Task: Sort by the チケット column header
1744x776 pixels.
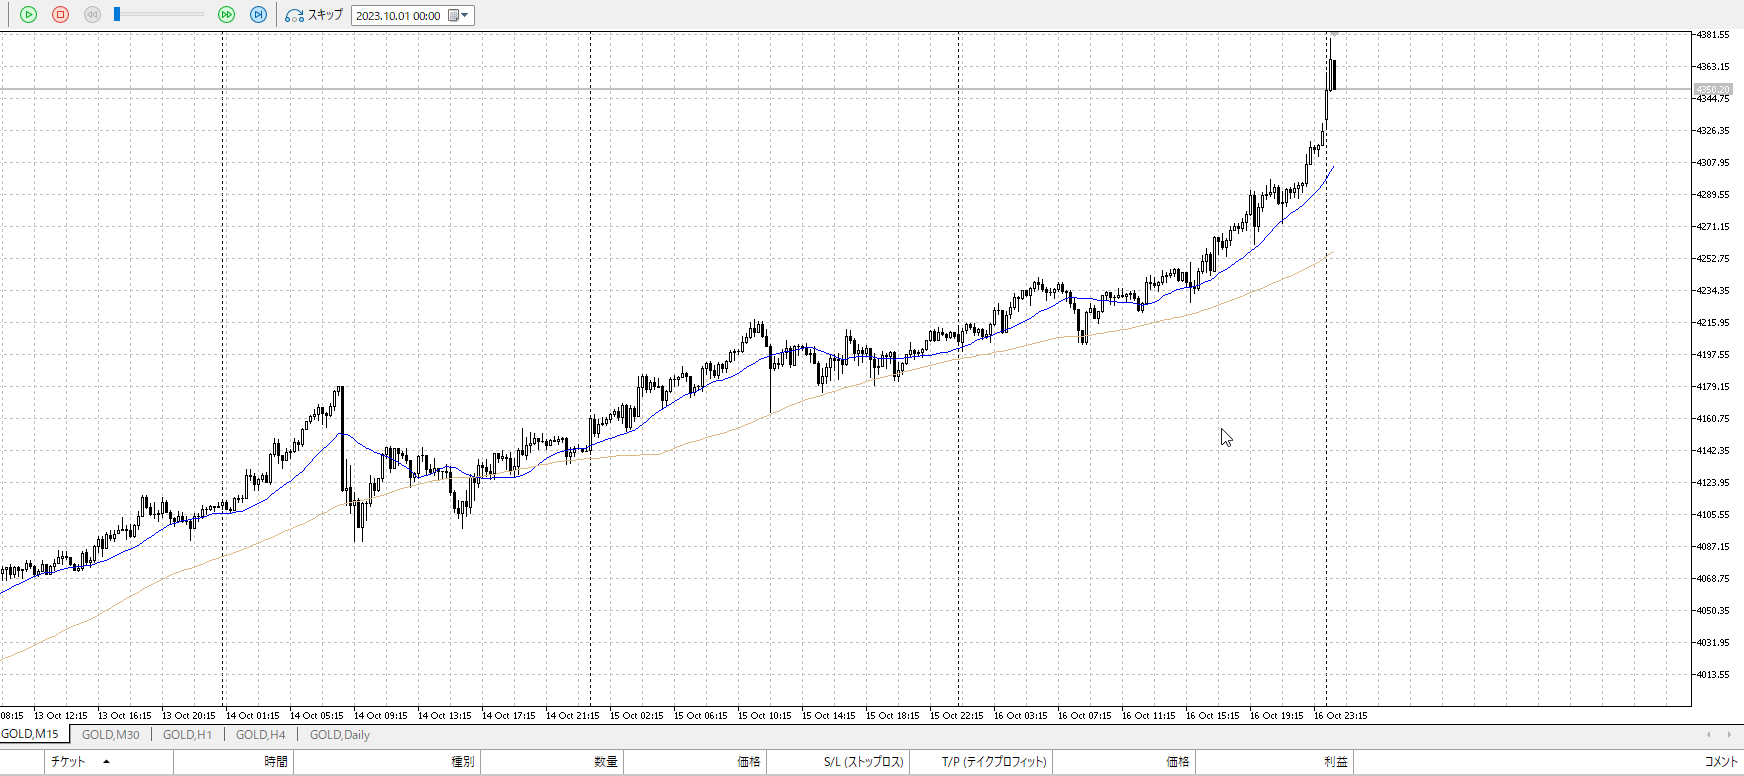Action: (68, 762)
